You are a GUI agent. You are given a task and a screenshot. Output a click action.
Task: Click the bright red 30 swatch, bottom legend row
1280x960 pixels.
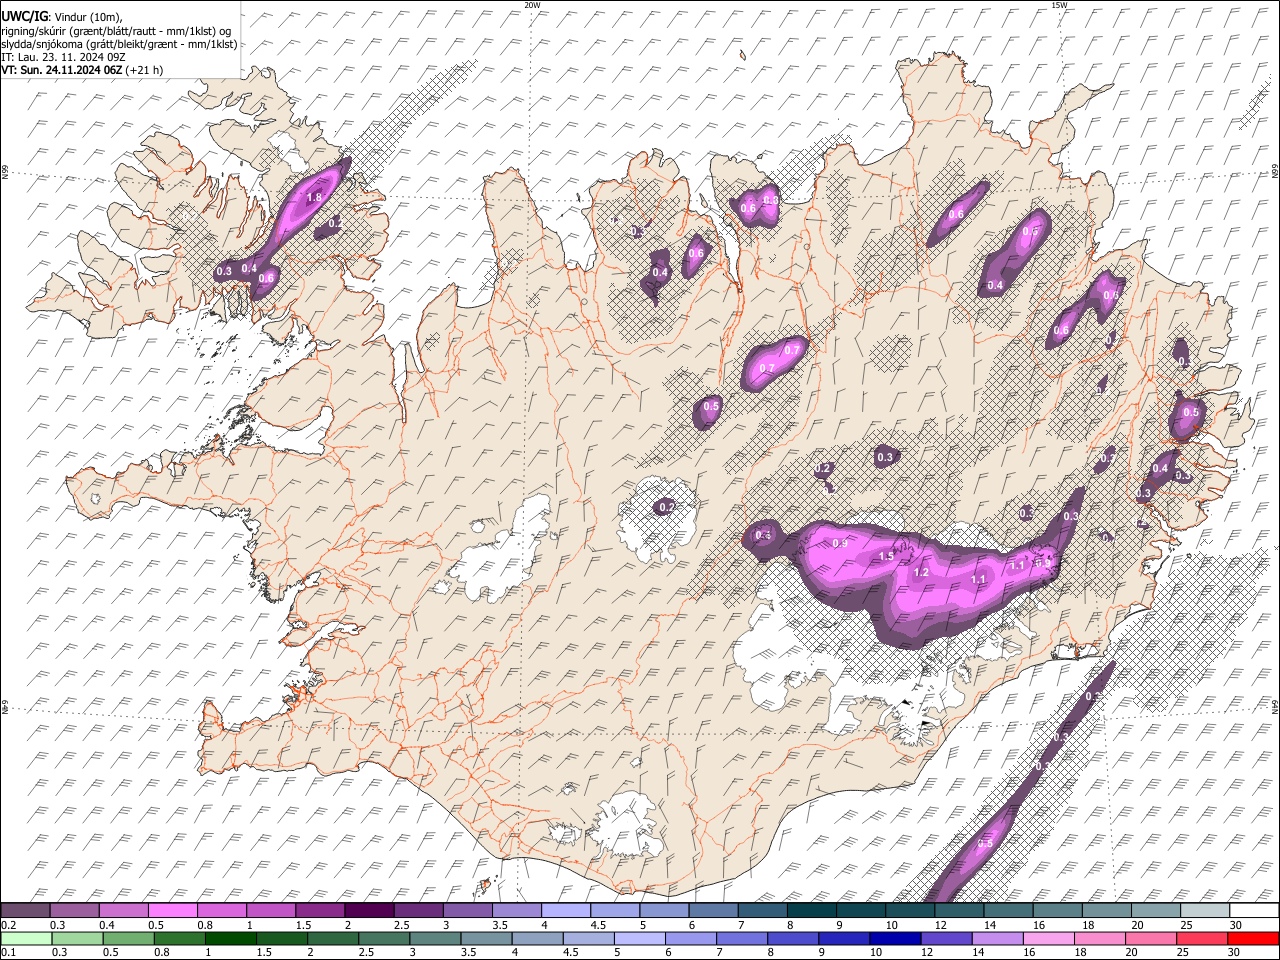pyautogui.click(x=1253, y=938)
